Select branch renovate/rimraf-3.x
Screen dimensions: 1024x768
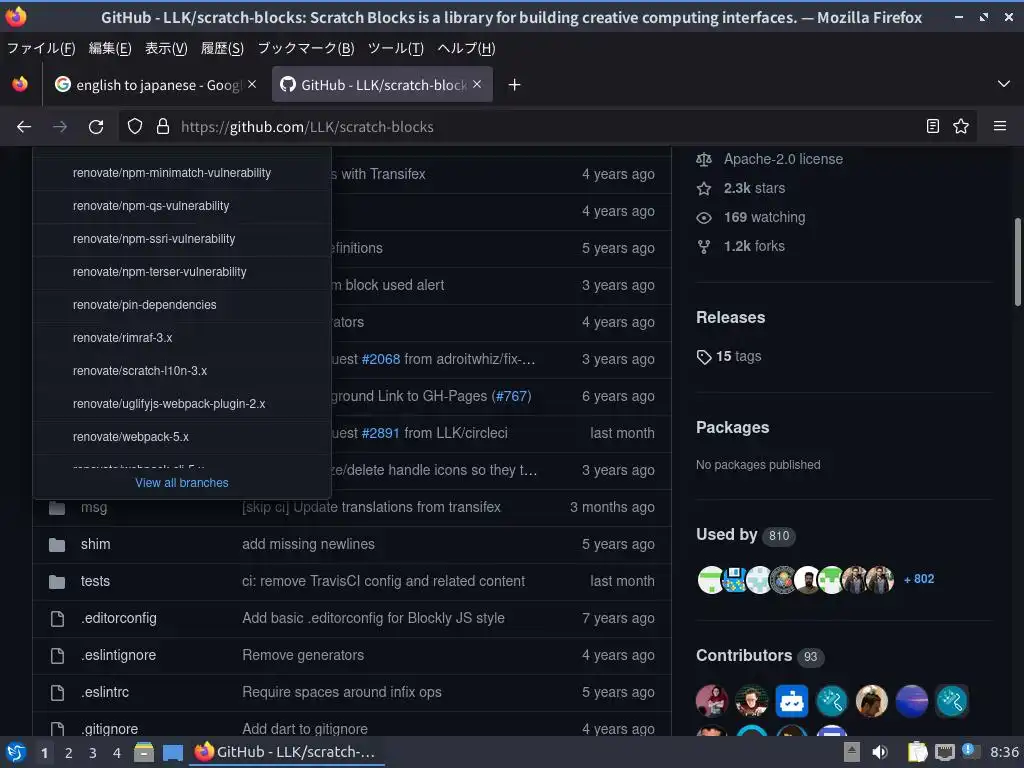pyautogui.click(x=182, y=338)
